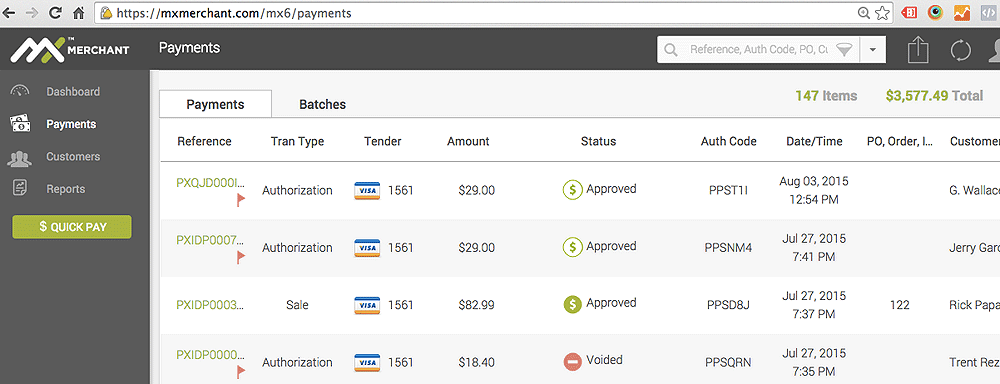Viewport: 1000px width, 384px height.
Task: Click the export/share icon in header
Action: [917, 50]
